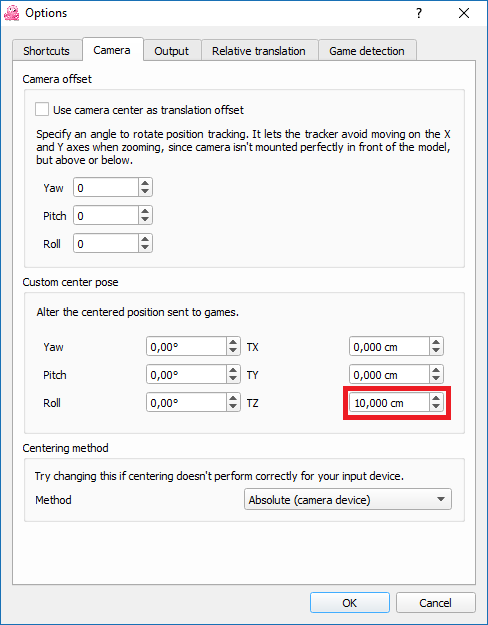
Task: Decrease custom center Roll degrees down arrow
Action: click(x=233, y=407)
